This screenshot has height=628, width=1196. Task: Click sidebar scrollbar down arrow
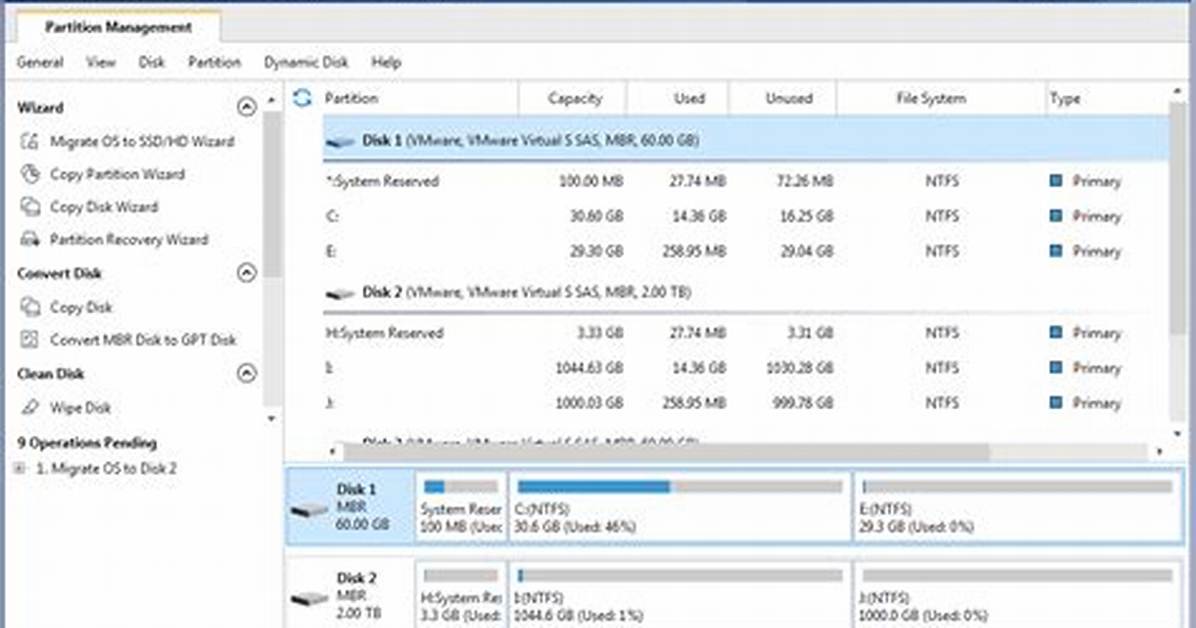pos(272,418)
